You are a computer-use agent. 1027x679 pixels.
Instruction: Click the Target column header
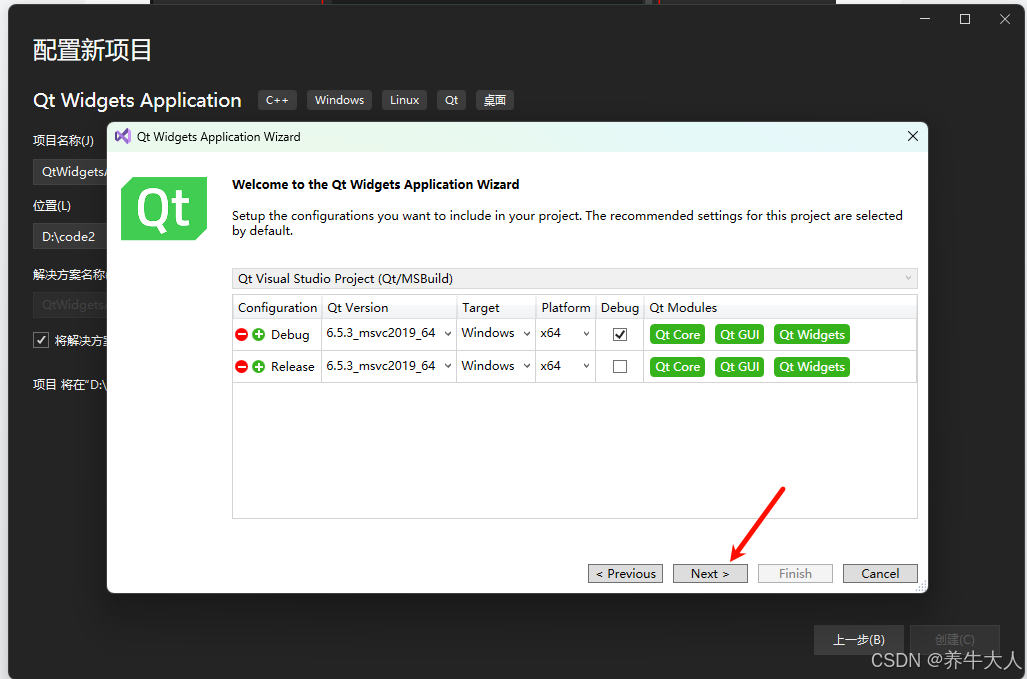coord(496,308)
